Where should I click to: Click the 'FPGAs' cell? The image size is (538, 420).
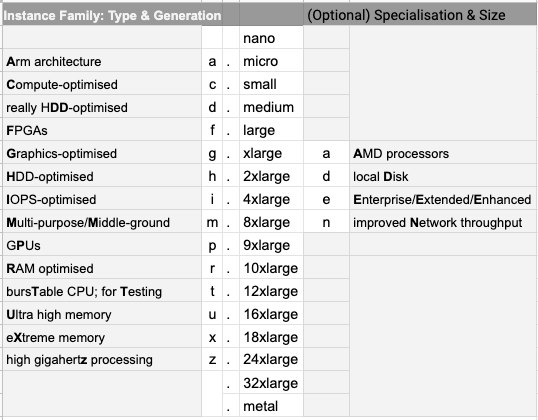coord(102,130)
